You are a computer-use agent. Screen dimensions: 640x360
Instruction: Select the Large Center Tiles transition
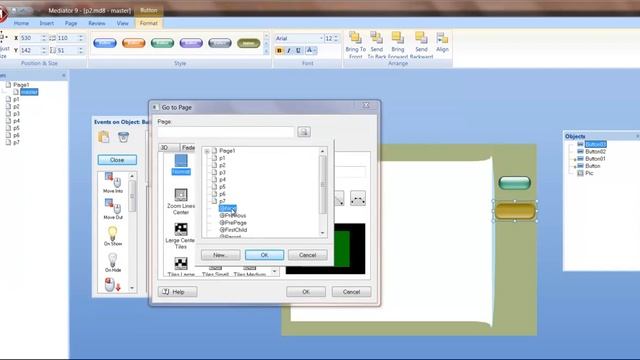(x=180, y=236)
